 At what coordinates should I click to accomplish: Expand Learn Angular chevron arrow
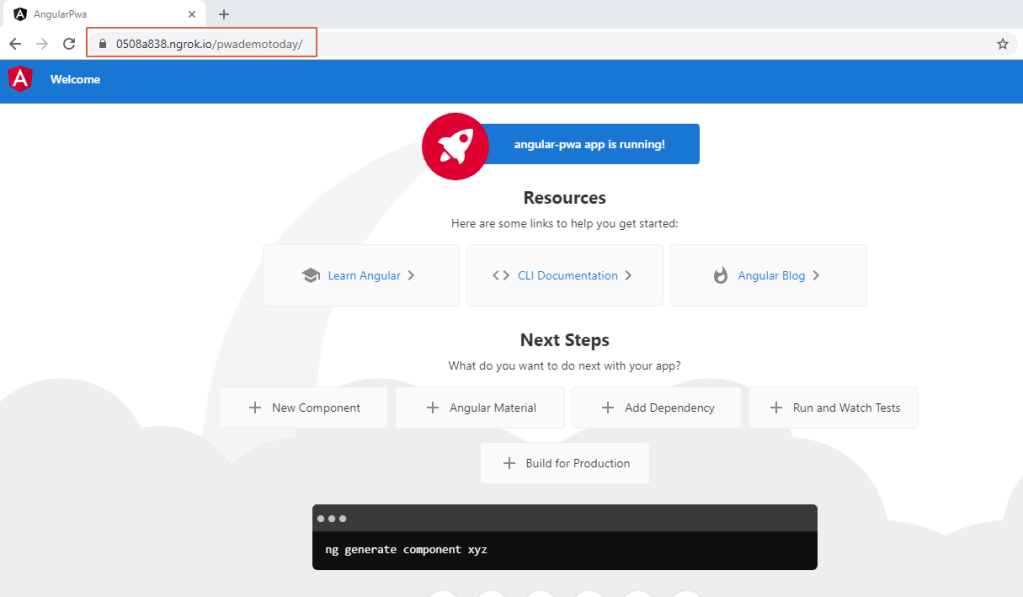pyautogui.click(x=411, y=276)
